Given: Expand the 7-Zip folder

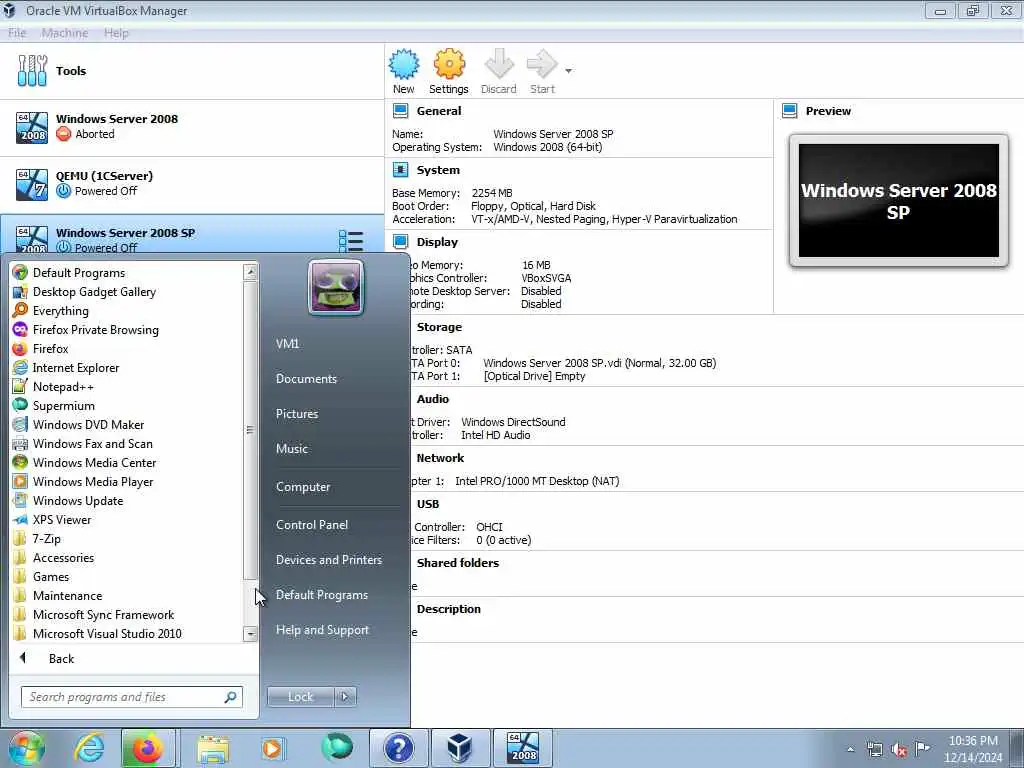Looking at the screenshot, I should 127,538.
